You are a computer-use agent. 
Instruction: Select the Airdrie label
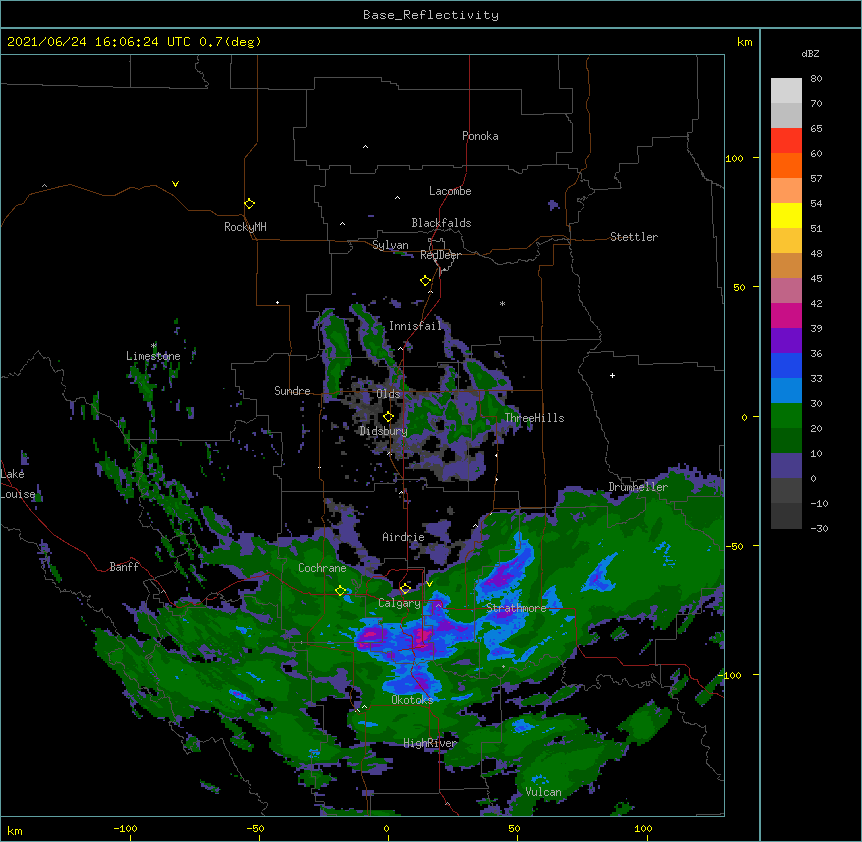(x=403, y=537)
